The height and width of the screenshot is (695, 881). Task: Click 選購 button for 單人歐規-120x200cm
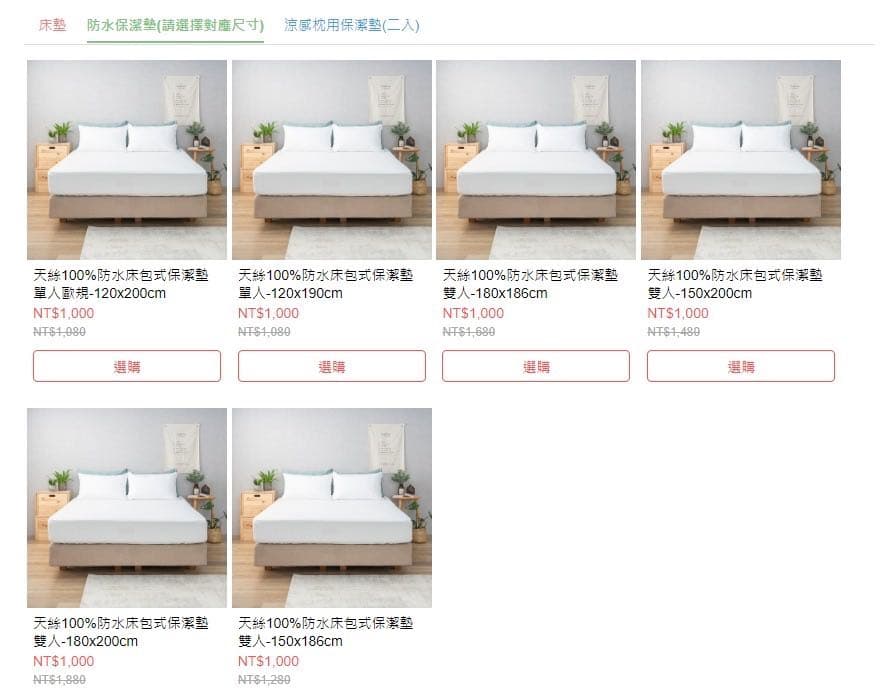[127, 366]
